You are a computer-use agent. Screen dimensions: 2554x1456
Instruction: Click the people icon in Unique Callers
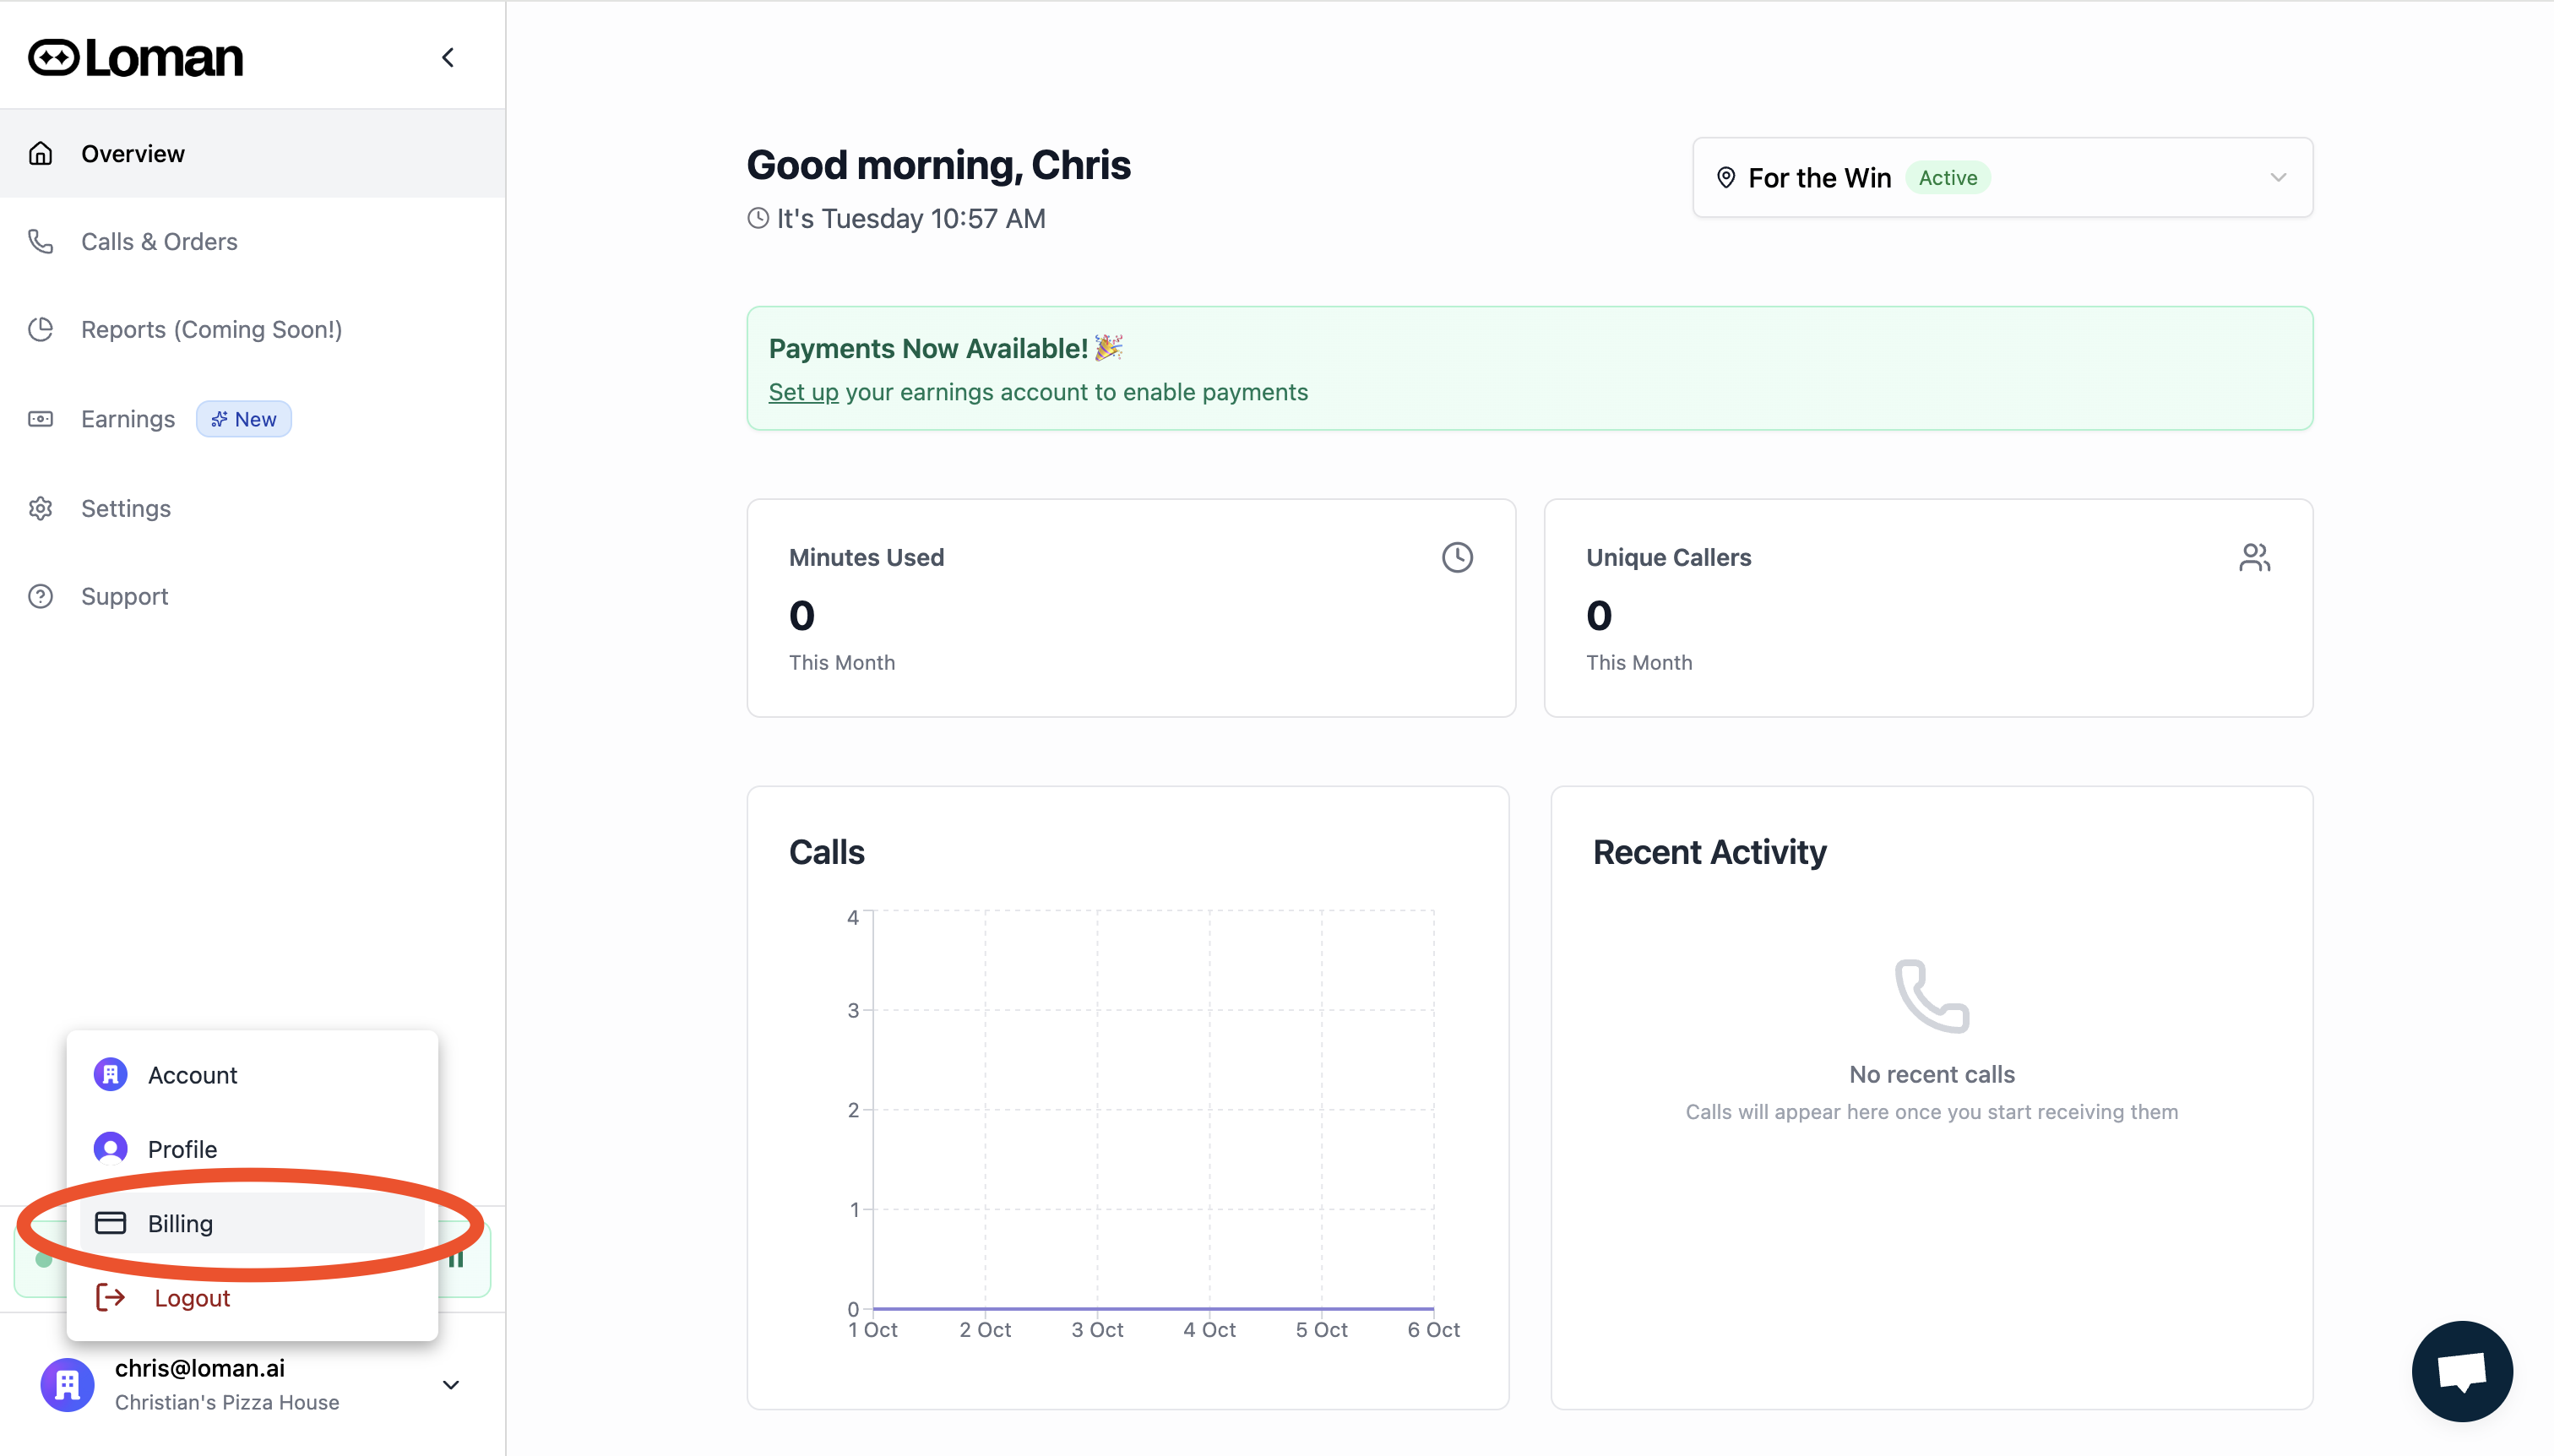pyautogui.click(x=2254, y=557)
